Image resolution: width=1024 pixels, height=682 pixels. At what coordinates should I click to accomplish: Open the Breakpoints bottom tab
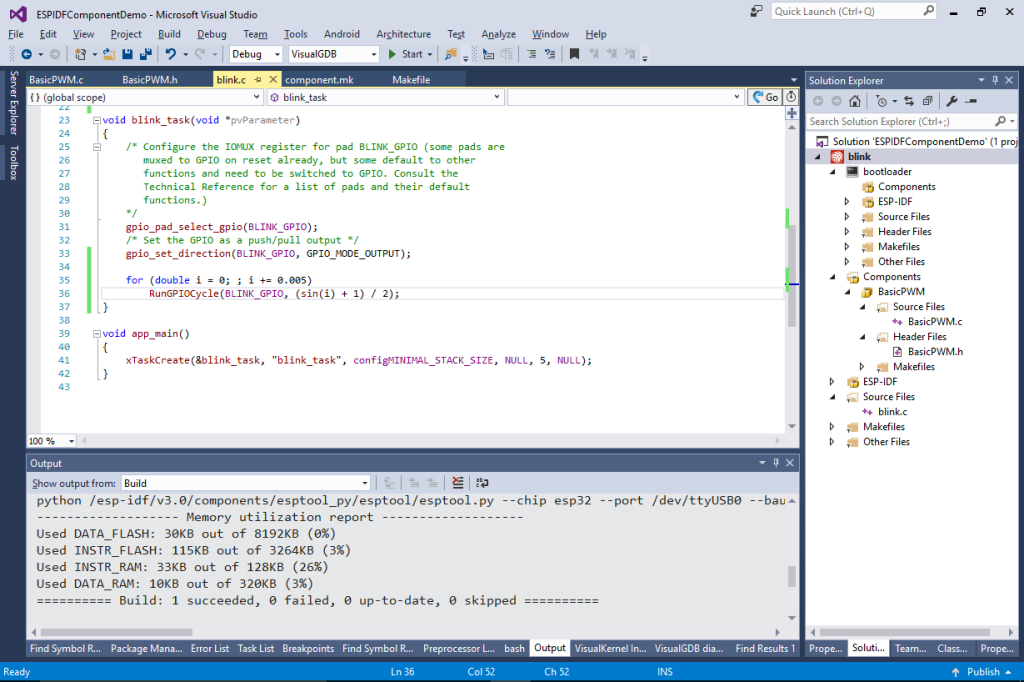pos(308,648)
